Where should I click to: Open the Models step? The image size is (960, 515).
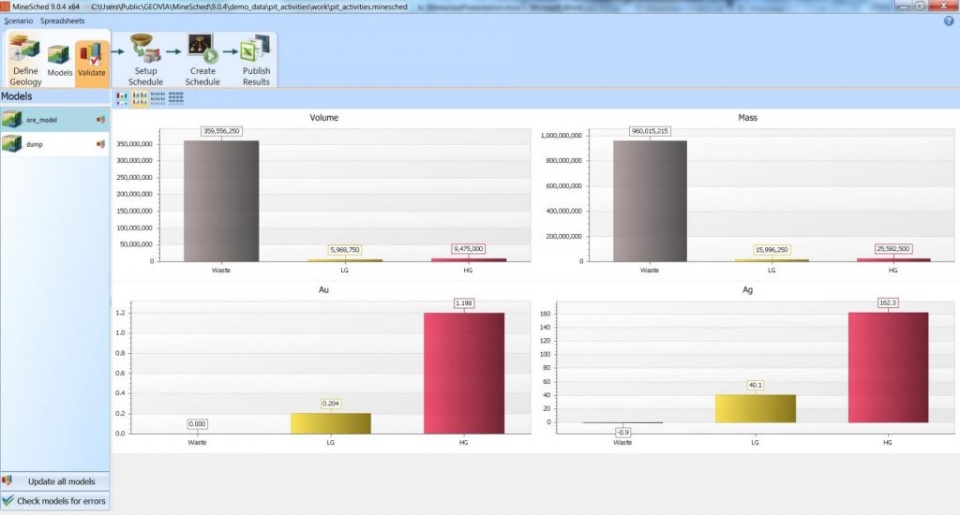tap(59, 60)
